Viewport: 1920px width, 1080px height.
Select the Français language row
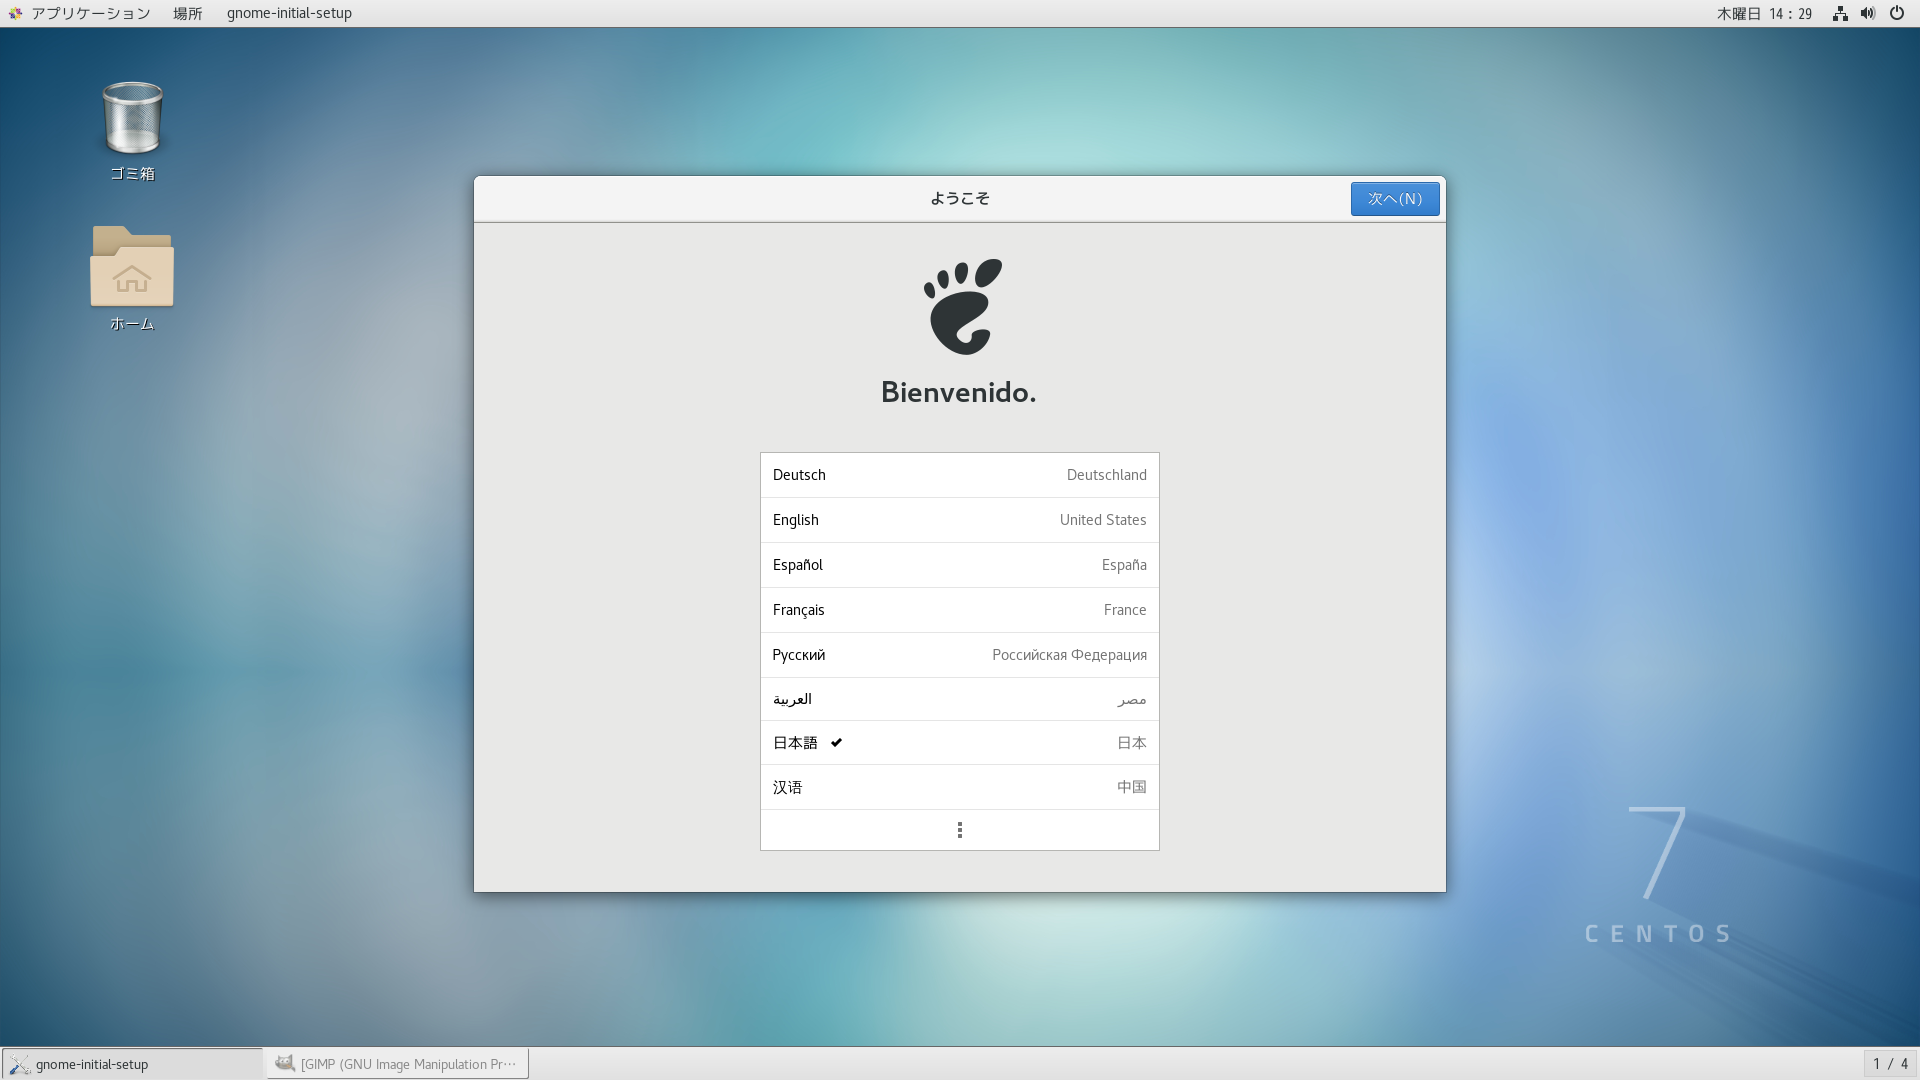tap(959, 610)
